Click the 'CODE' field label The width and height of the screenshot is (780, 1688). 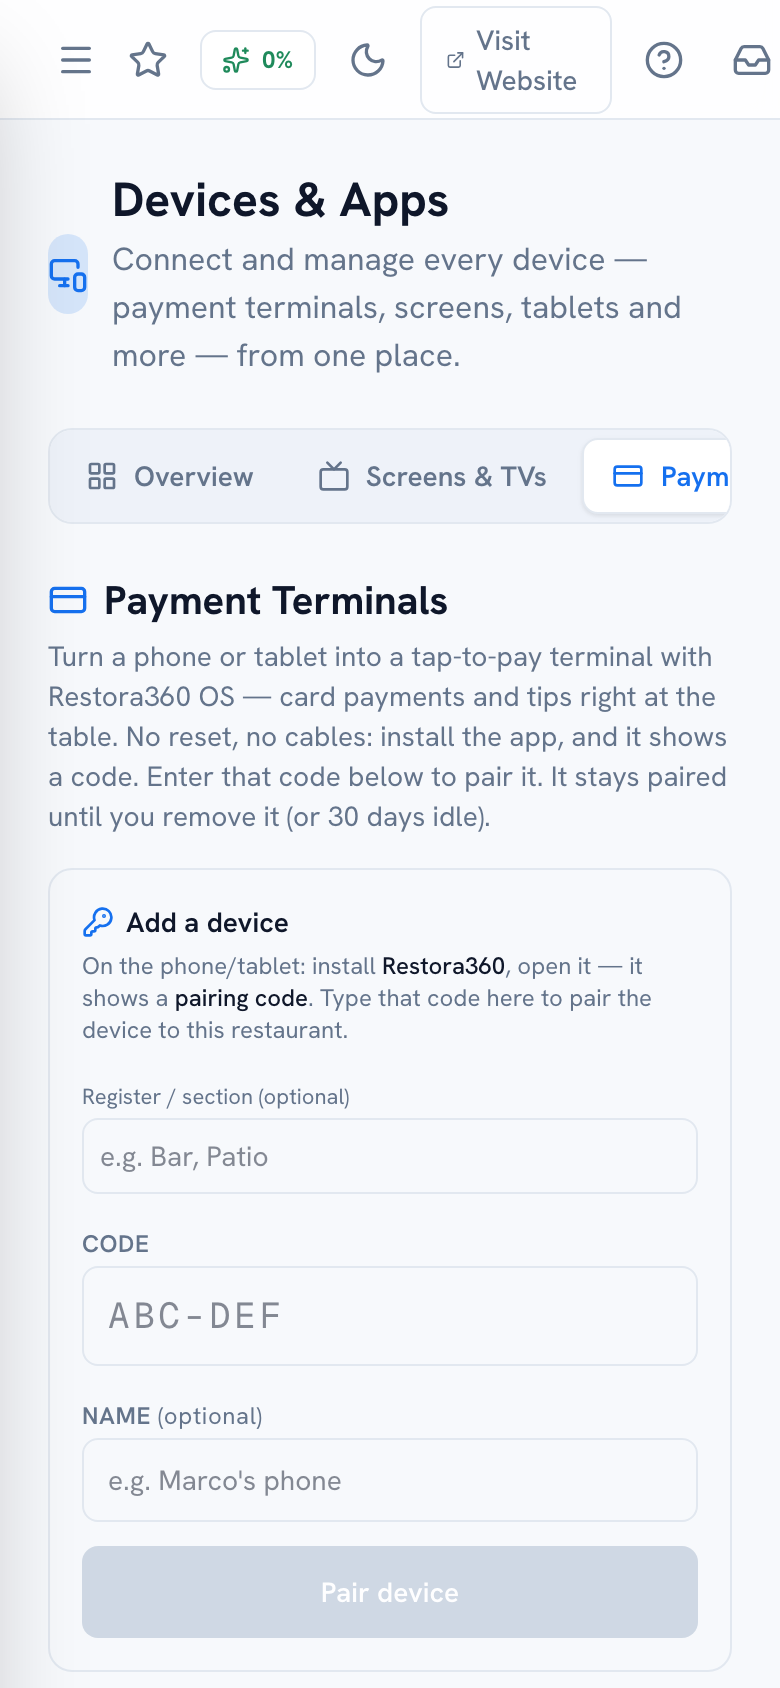(115, 1244)
